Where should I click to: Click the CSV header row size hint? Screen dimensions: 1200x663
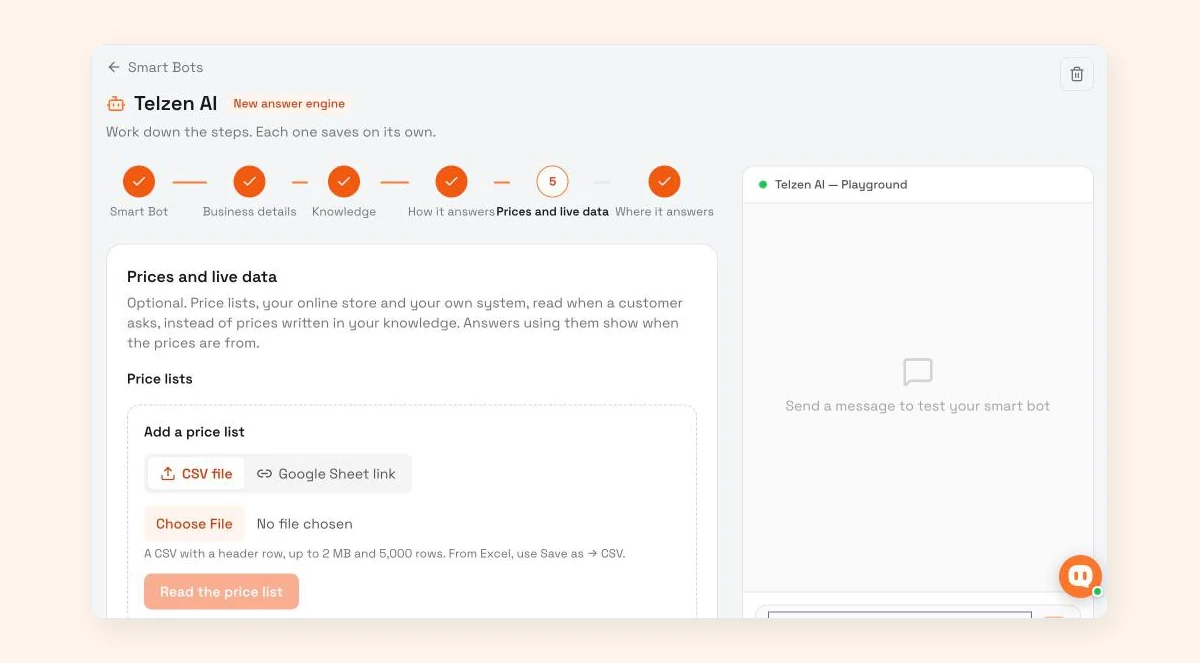385,553
